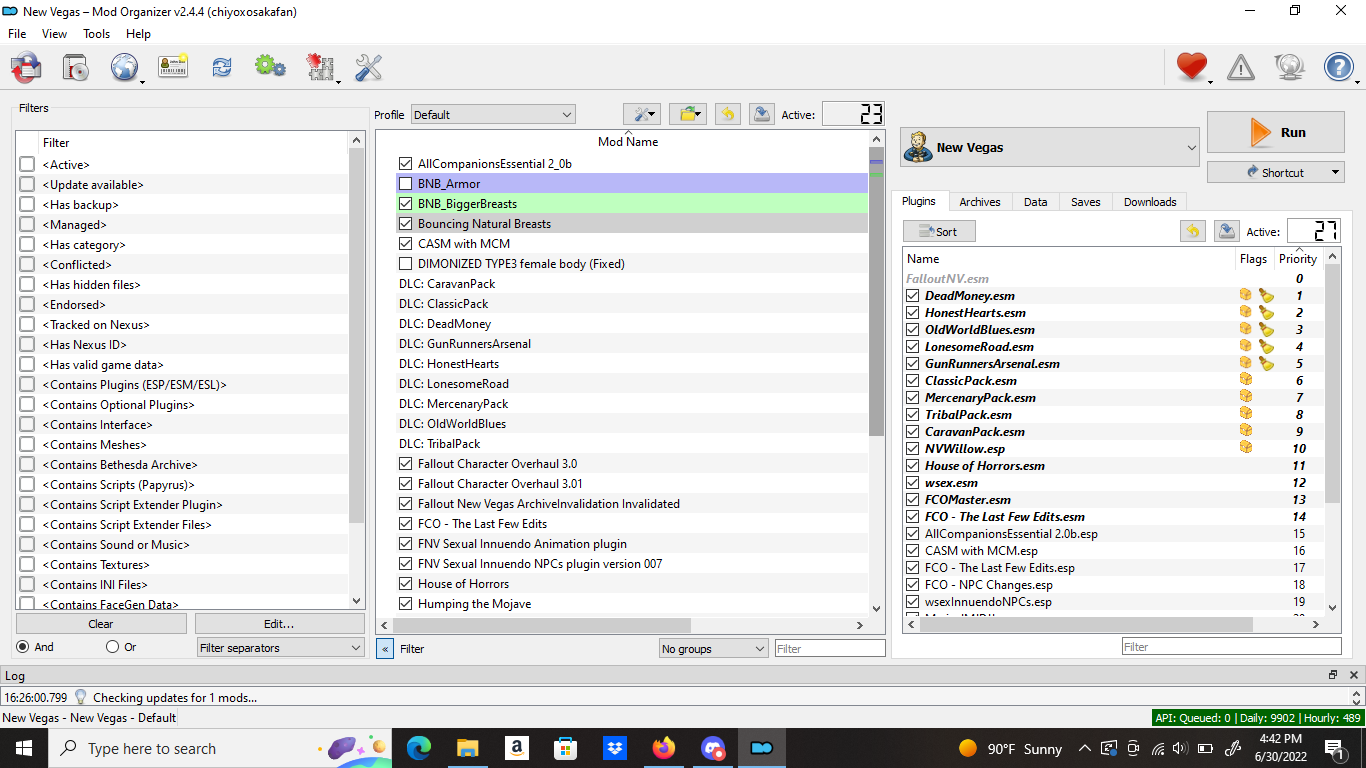Open settings with the wrench-screwdriver icon

point(369,67)
